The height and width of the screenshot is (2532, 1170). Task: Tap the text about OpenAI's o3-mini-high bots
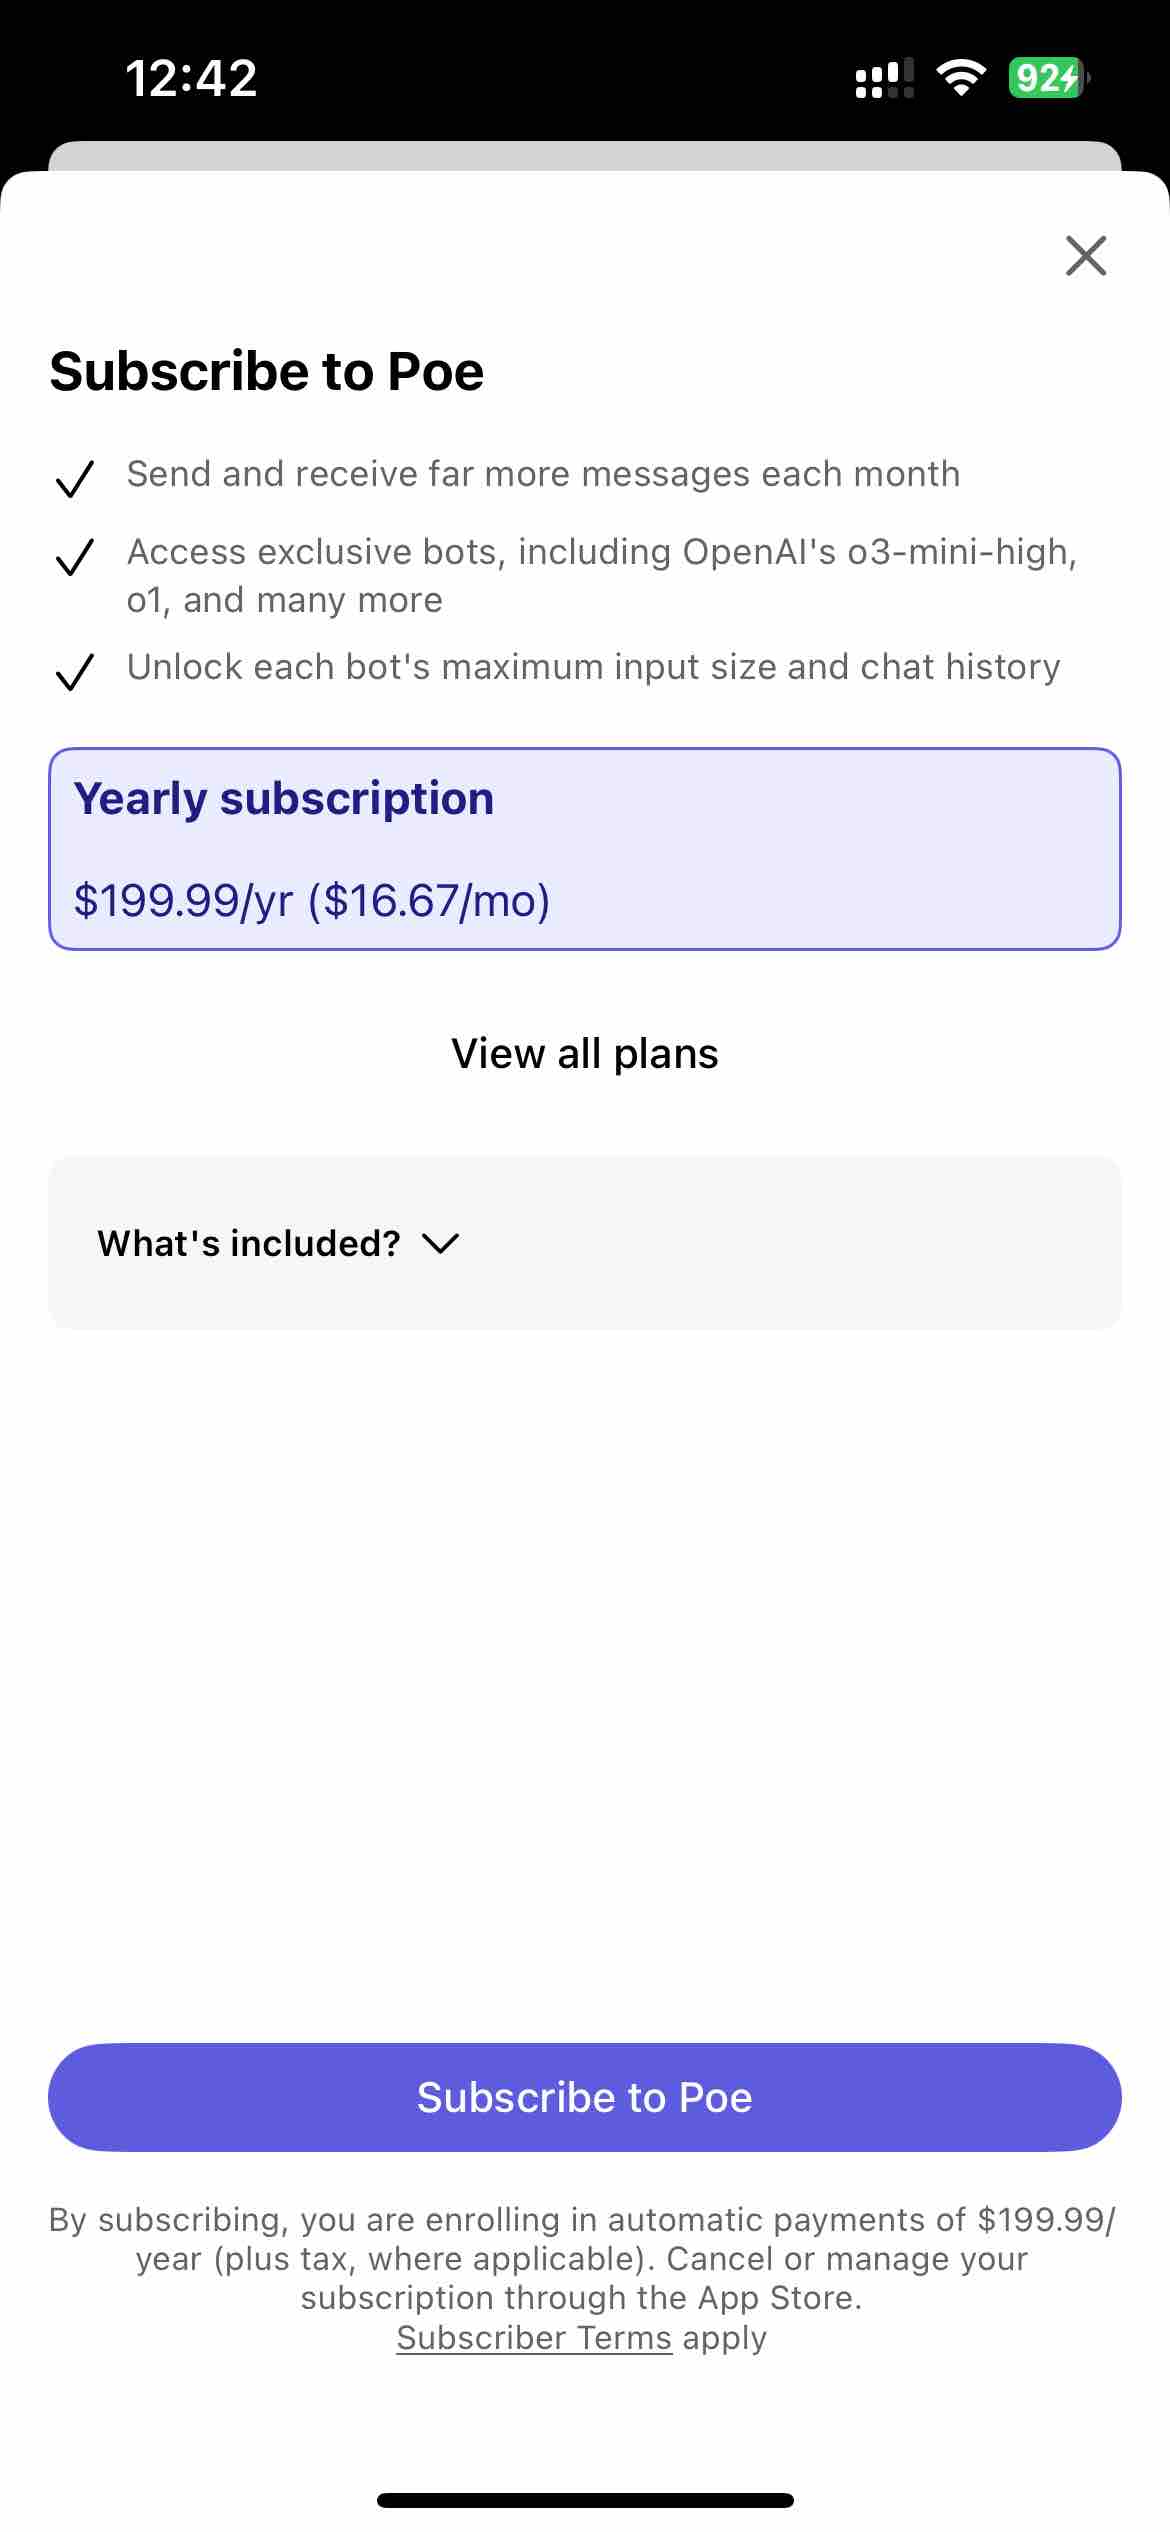pyautogui.click(x=602, y=576)
